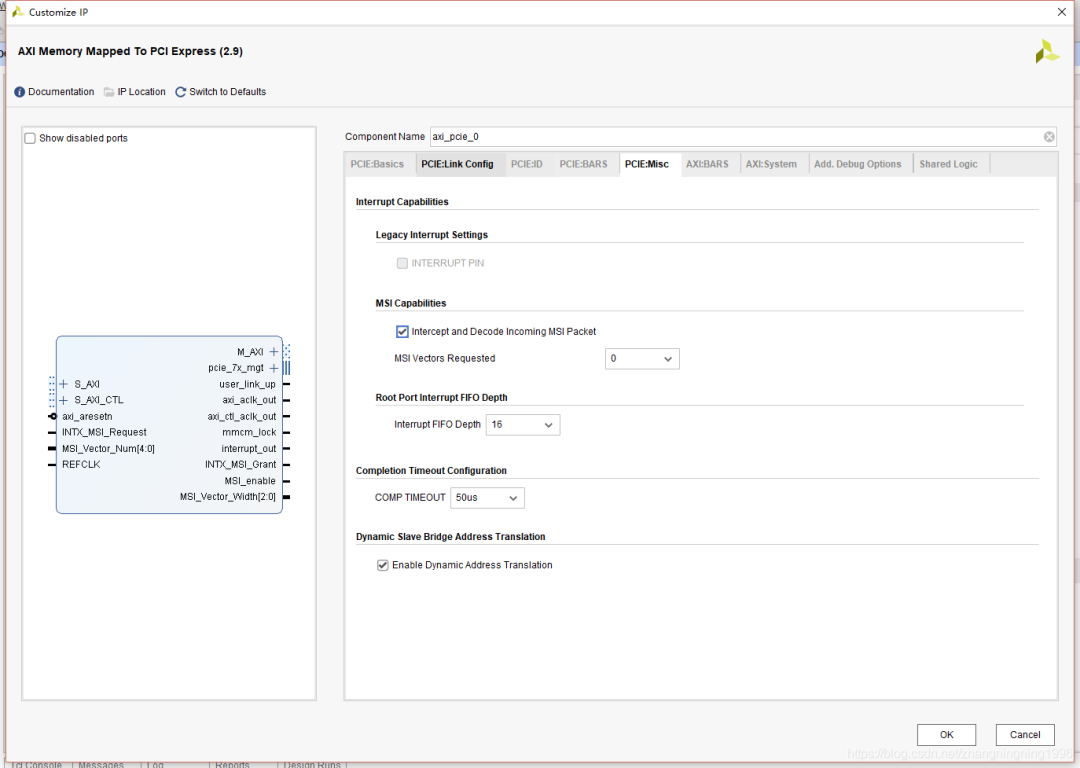Click the IP Location folder icon

coord(109,92)
